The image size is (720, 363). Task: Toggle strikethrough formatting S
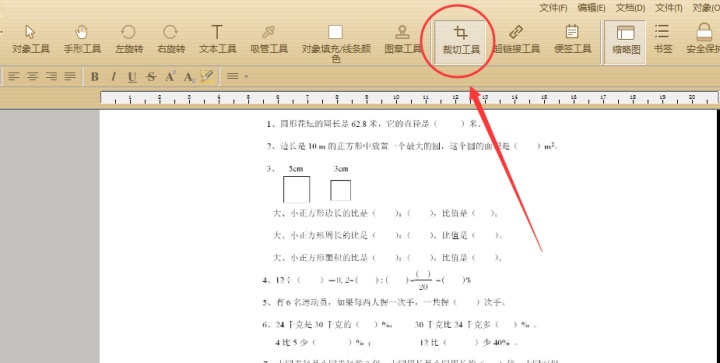pos(151,77)
